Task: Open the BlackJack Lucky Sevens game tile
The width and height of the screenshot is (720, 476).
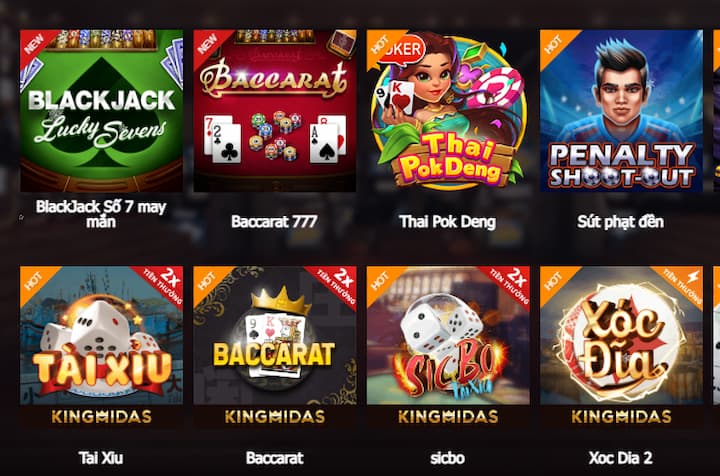Action: click(101, 111)
